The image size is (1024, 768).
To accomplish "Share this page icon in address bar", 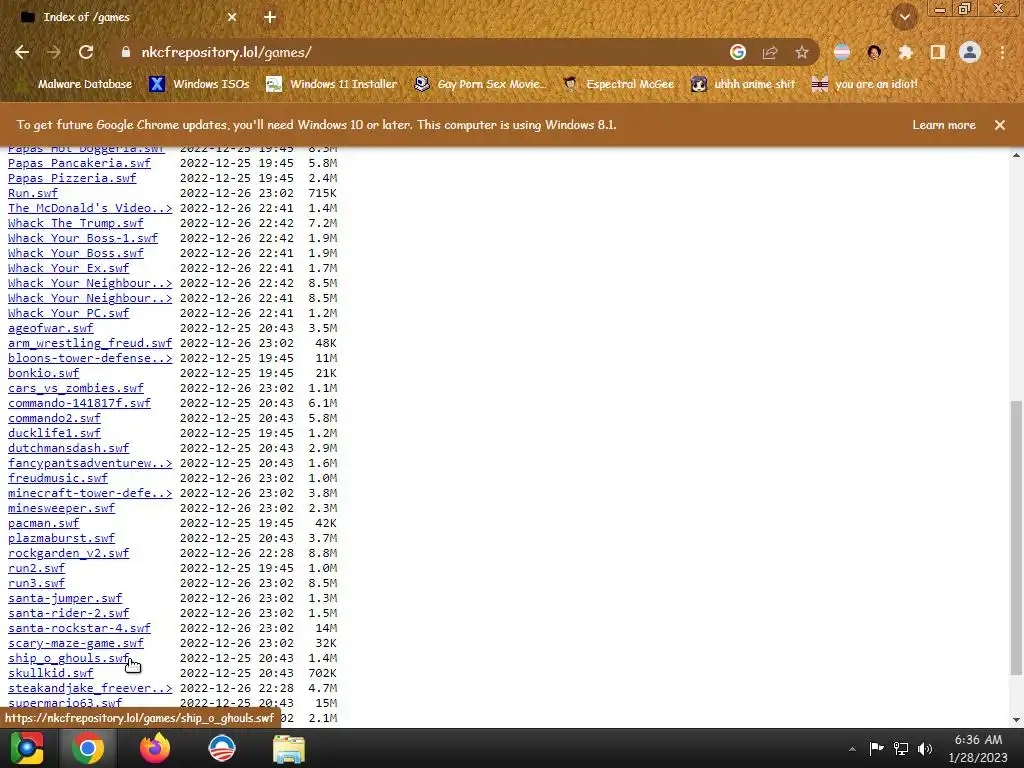I will coord(770,52).
